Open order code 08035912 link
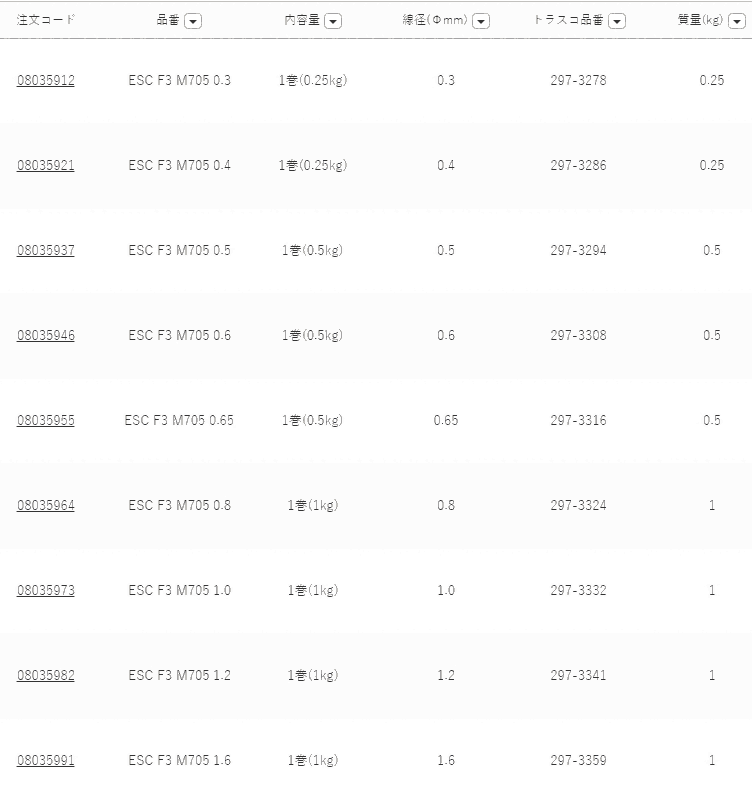Viewport: 752px width, 787px height. (x=45, y=80)
